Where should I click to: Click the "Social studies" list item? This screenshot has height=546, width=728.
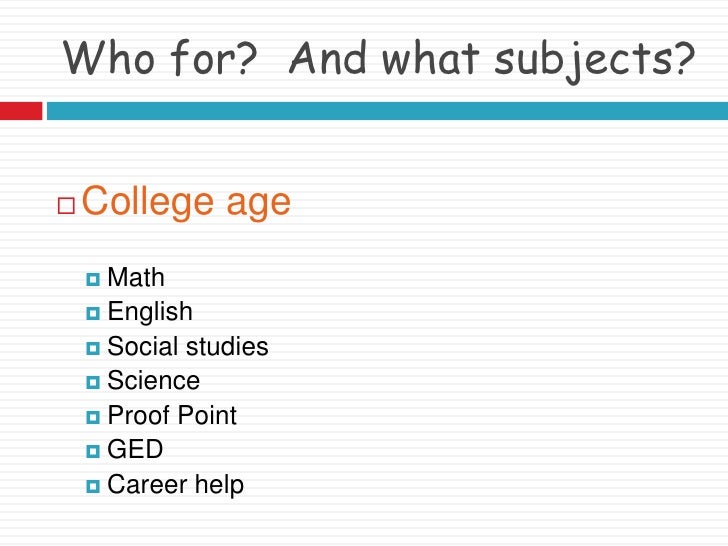pos(188,348)
